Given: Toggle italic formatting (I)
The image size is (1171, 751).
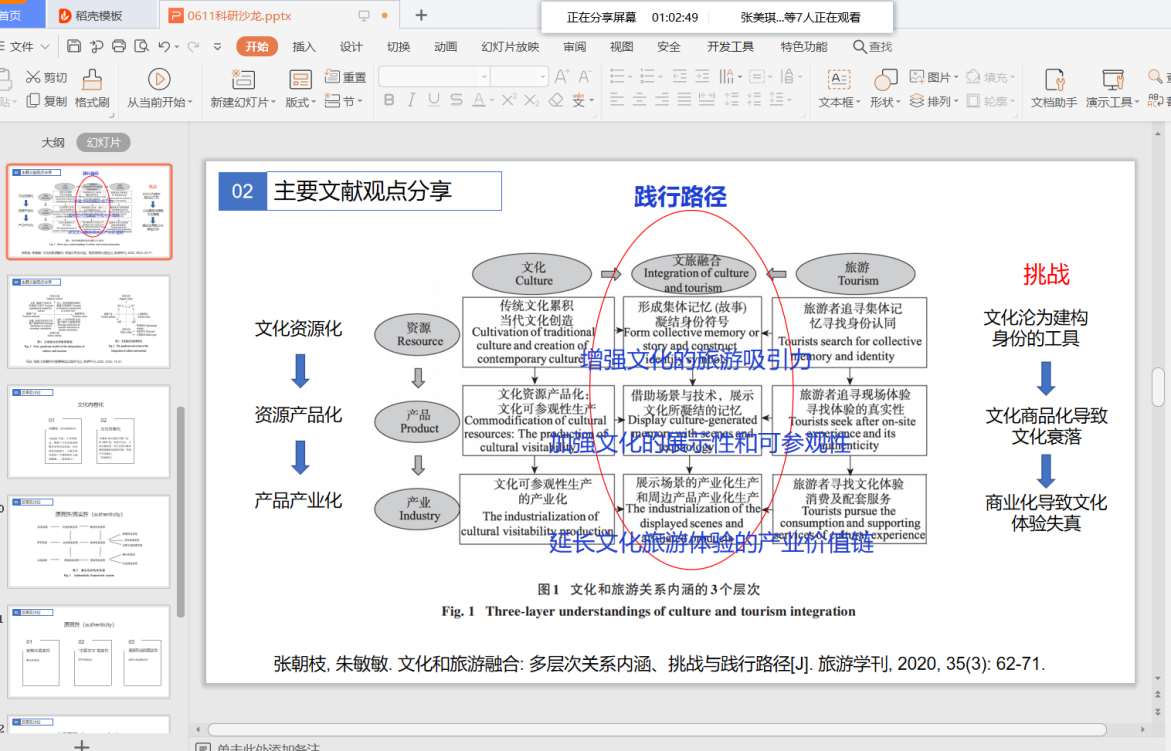Looking at the screenshot, I should point(411,100).
